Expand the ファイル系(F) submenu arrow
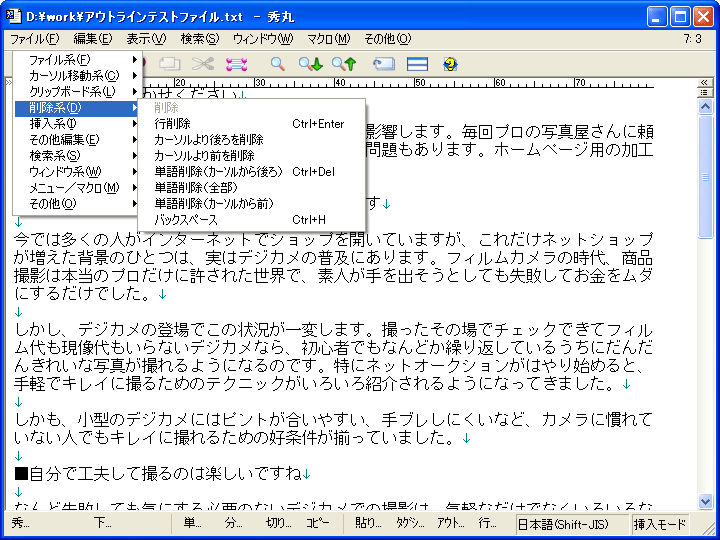Screen dimensions: 720x540 (135, 60)
